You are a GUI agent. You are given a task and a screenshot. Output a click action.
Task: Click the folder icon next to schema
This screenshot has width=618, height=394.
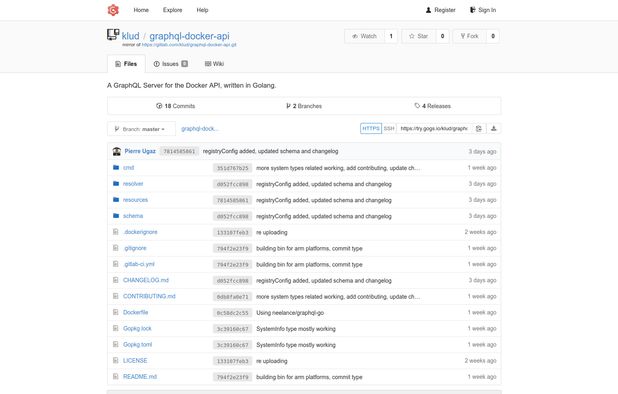116,216
